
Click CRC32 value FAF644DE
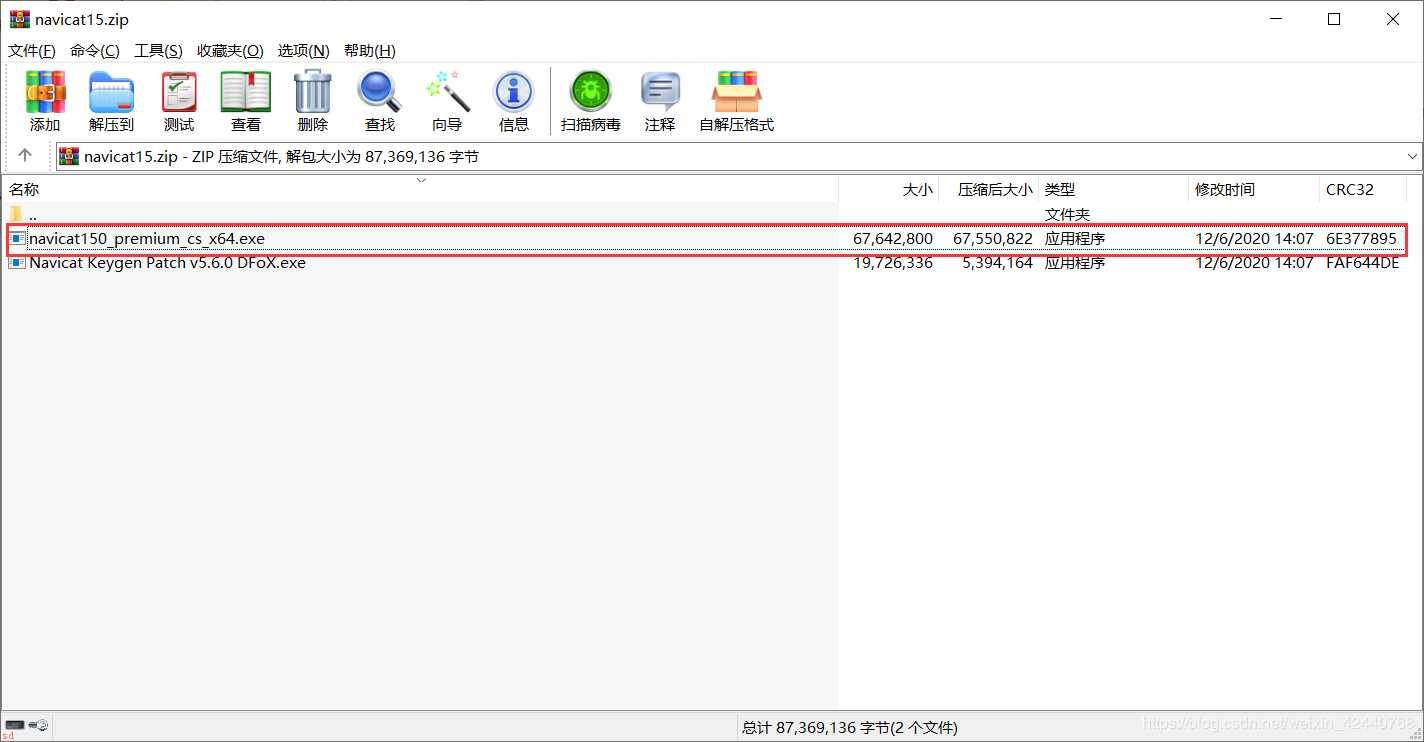click(1362, 263)
